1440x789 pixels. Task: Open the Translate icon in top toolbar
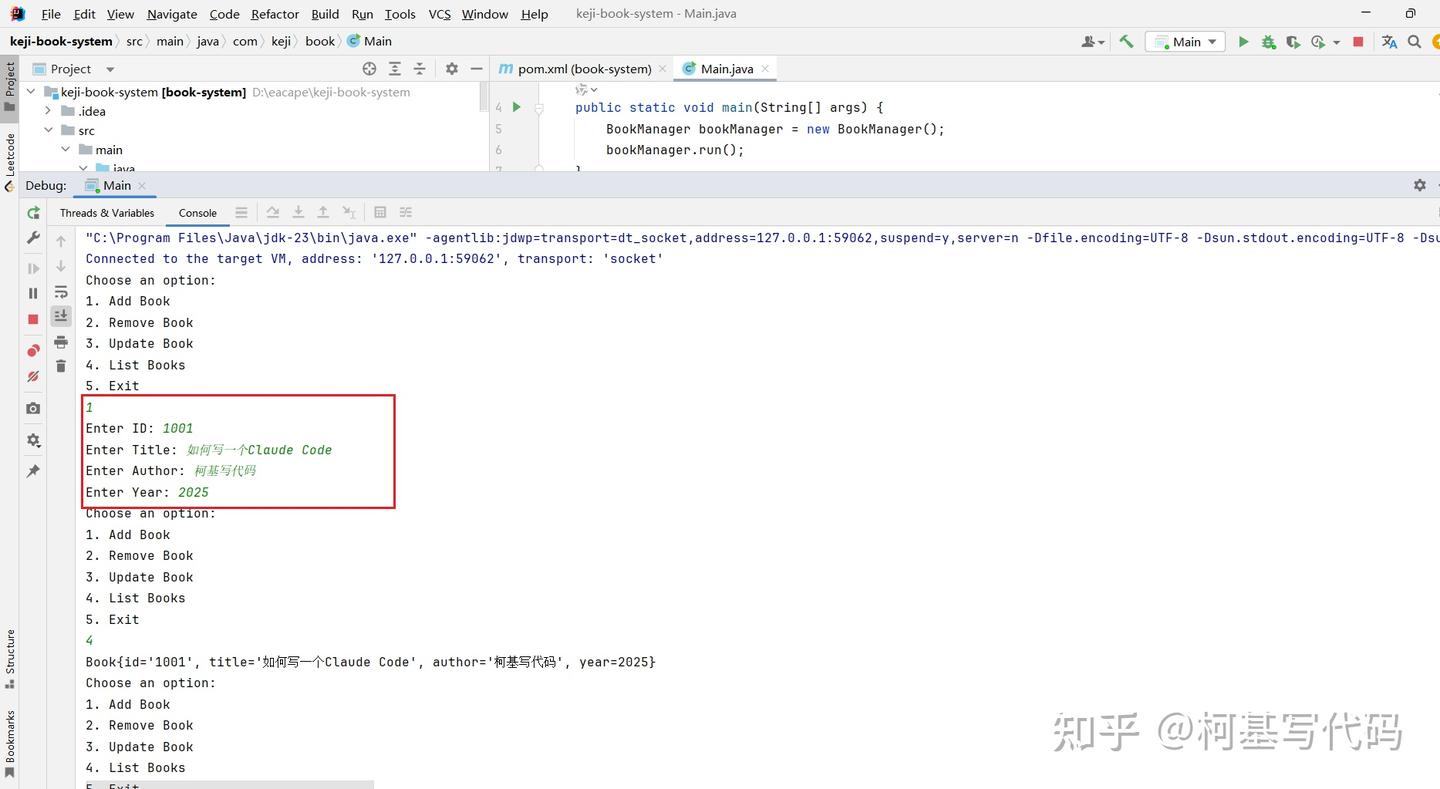click(x=1389, y=42)
